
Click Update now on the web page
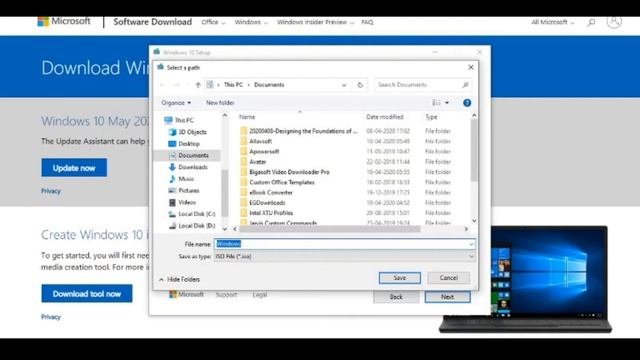[x=74, y=168]
